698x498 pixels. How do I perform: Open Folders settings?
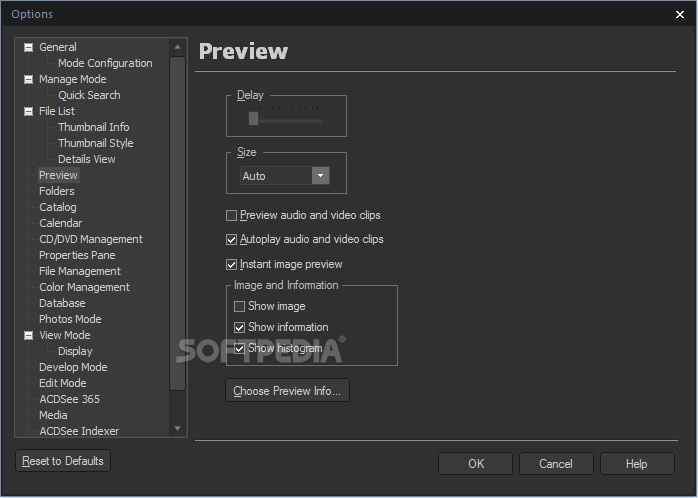[x=57, y=191]
